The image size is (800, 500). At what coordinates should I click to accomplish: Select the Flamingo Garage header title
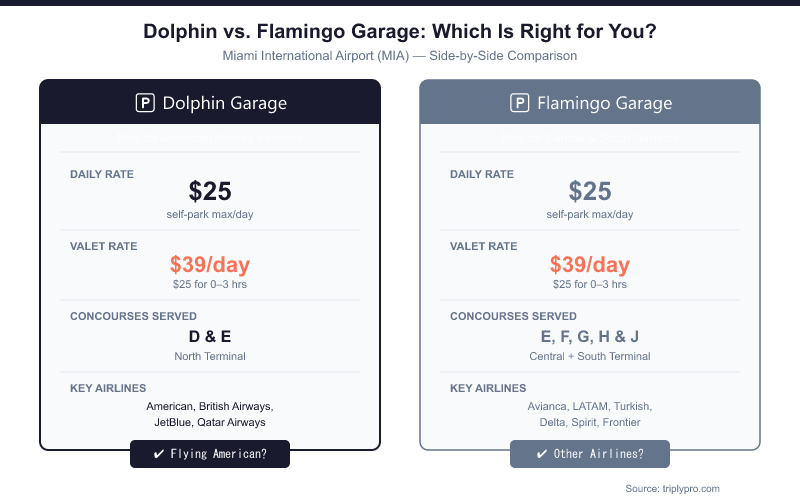(x=604, y=103)
